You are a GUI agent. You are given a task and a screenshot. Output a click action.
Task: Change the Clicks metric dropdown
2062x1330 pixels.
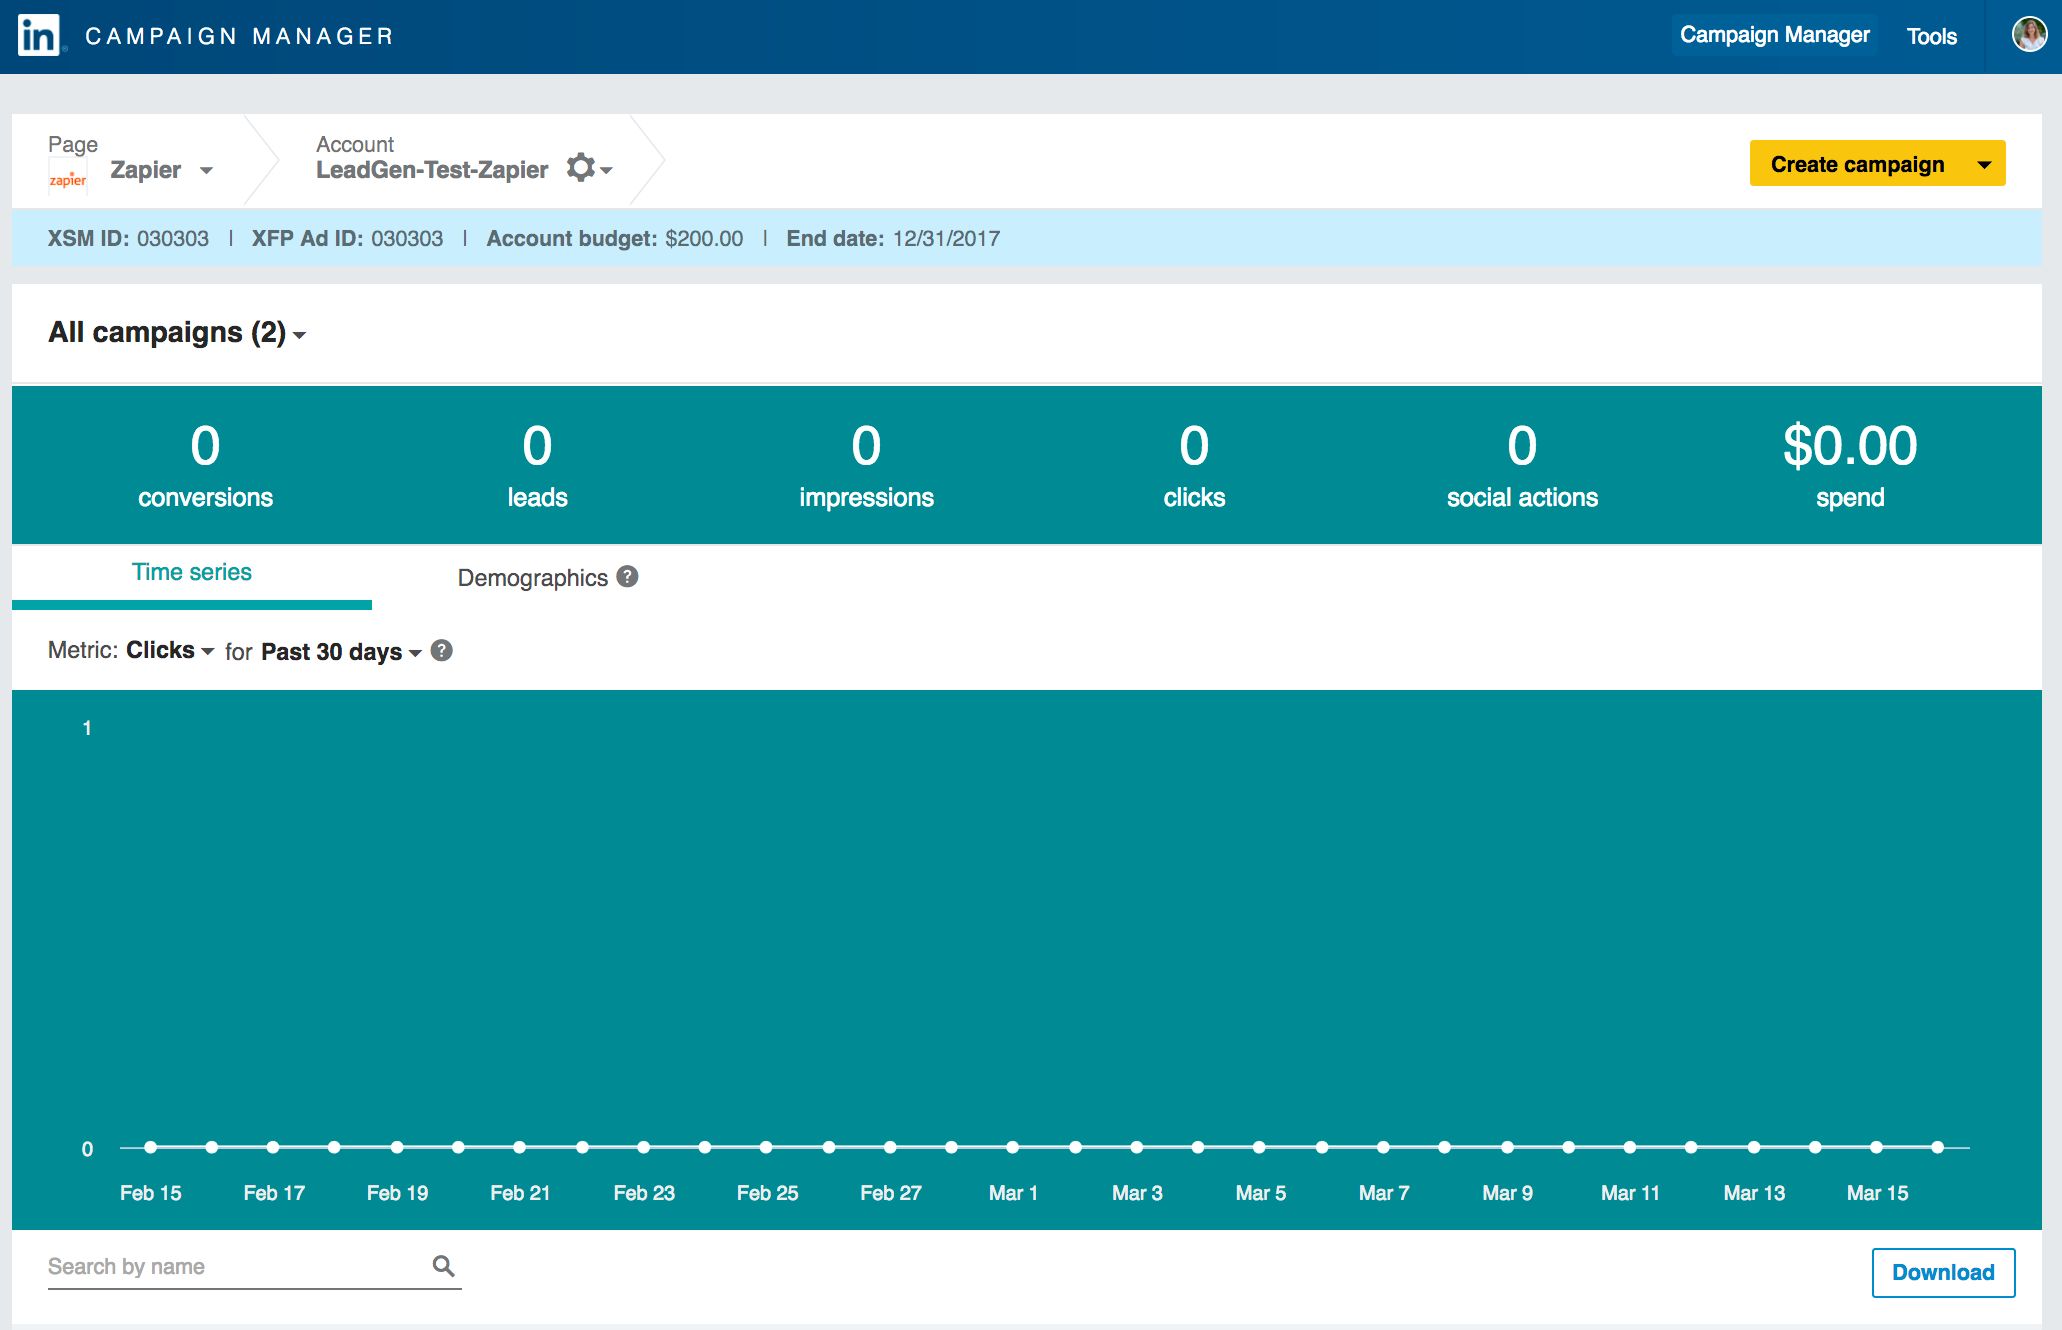[x=169, y=651]
